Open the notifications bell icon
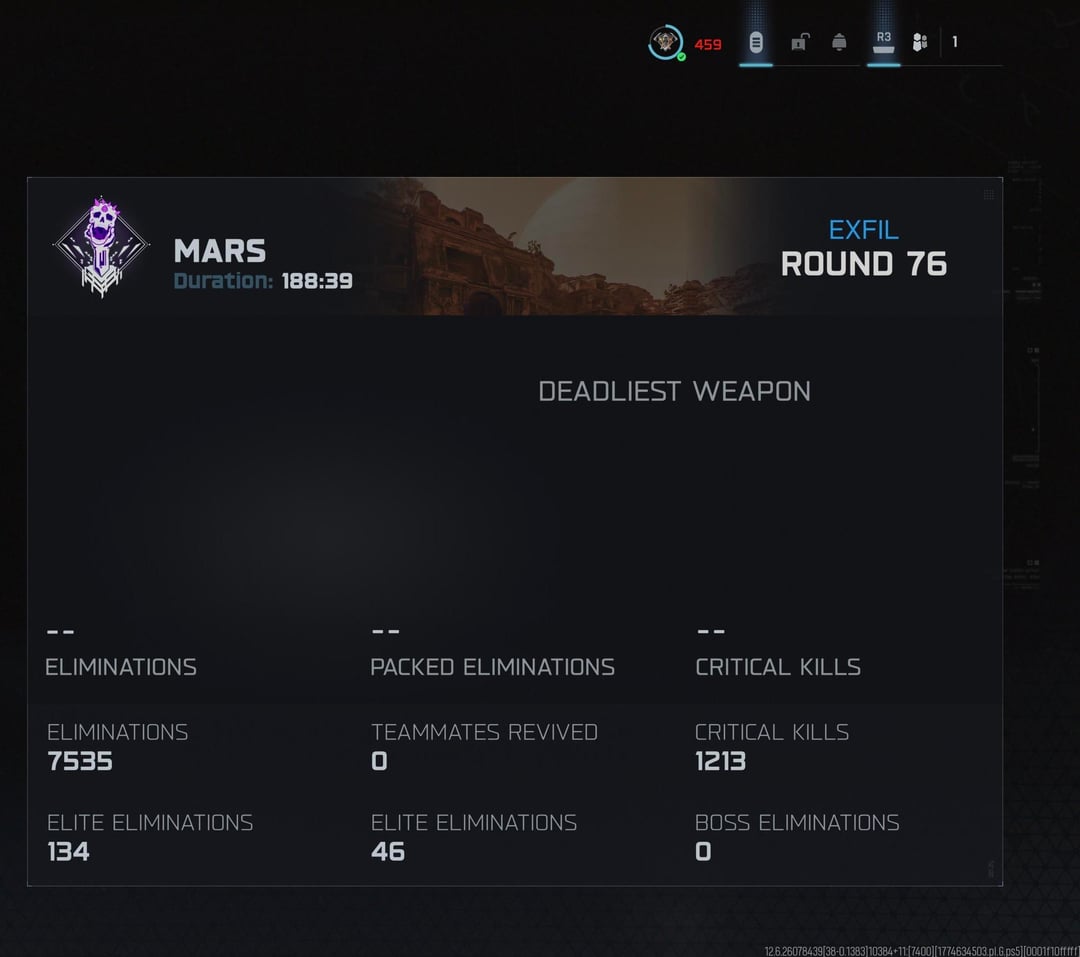 pyautogui.click(x=839, y=42)
